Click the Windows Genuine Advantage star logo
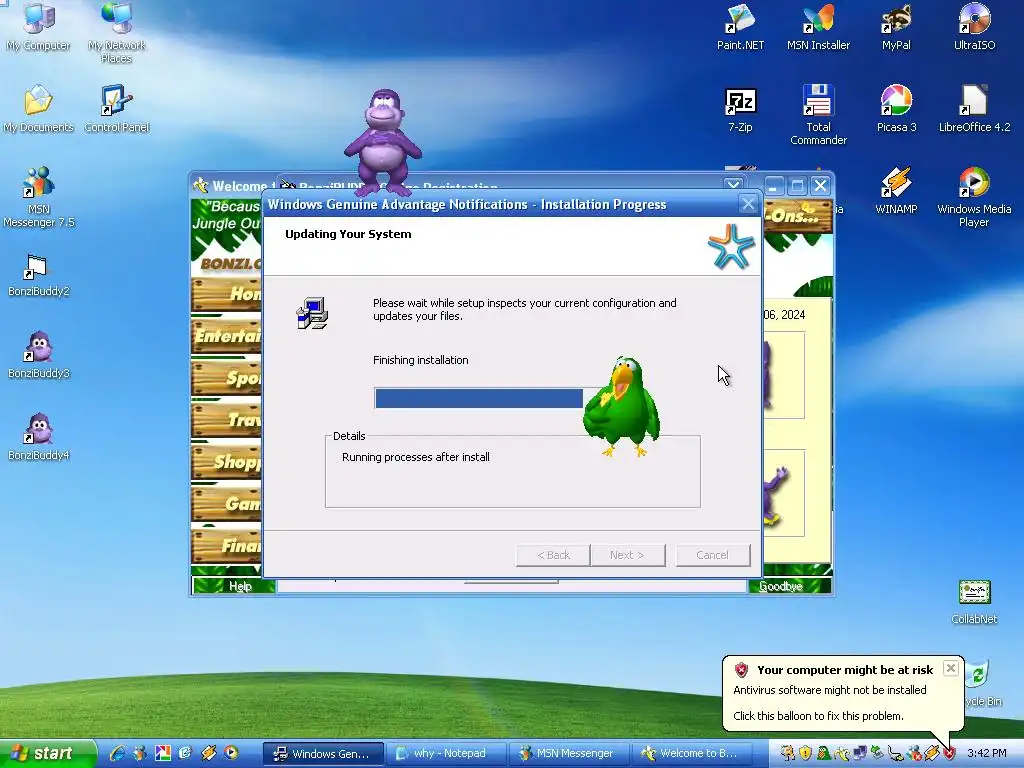Viewport: 1024px width, 768px height. click(731, 246)
